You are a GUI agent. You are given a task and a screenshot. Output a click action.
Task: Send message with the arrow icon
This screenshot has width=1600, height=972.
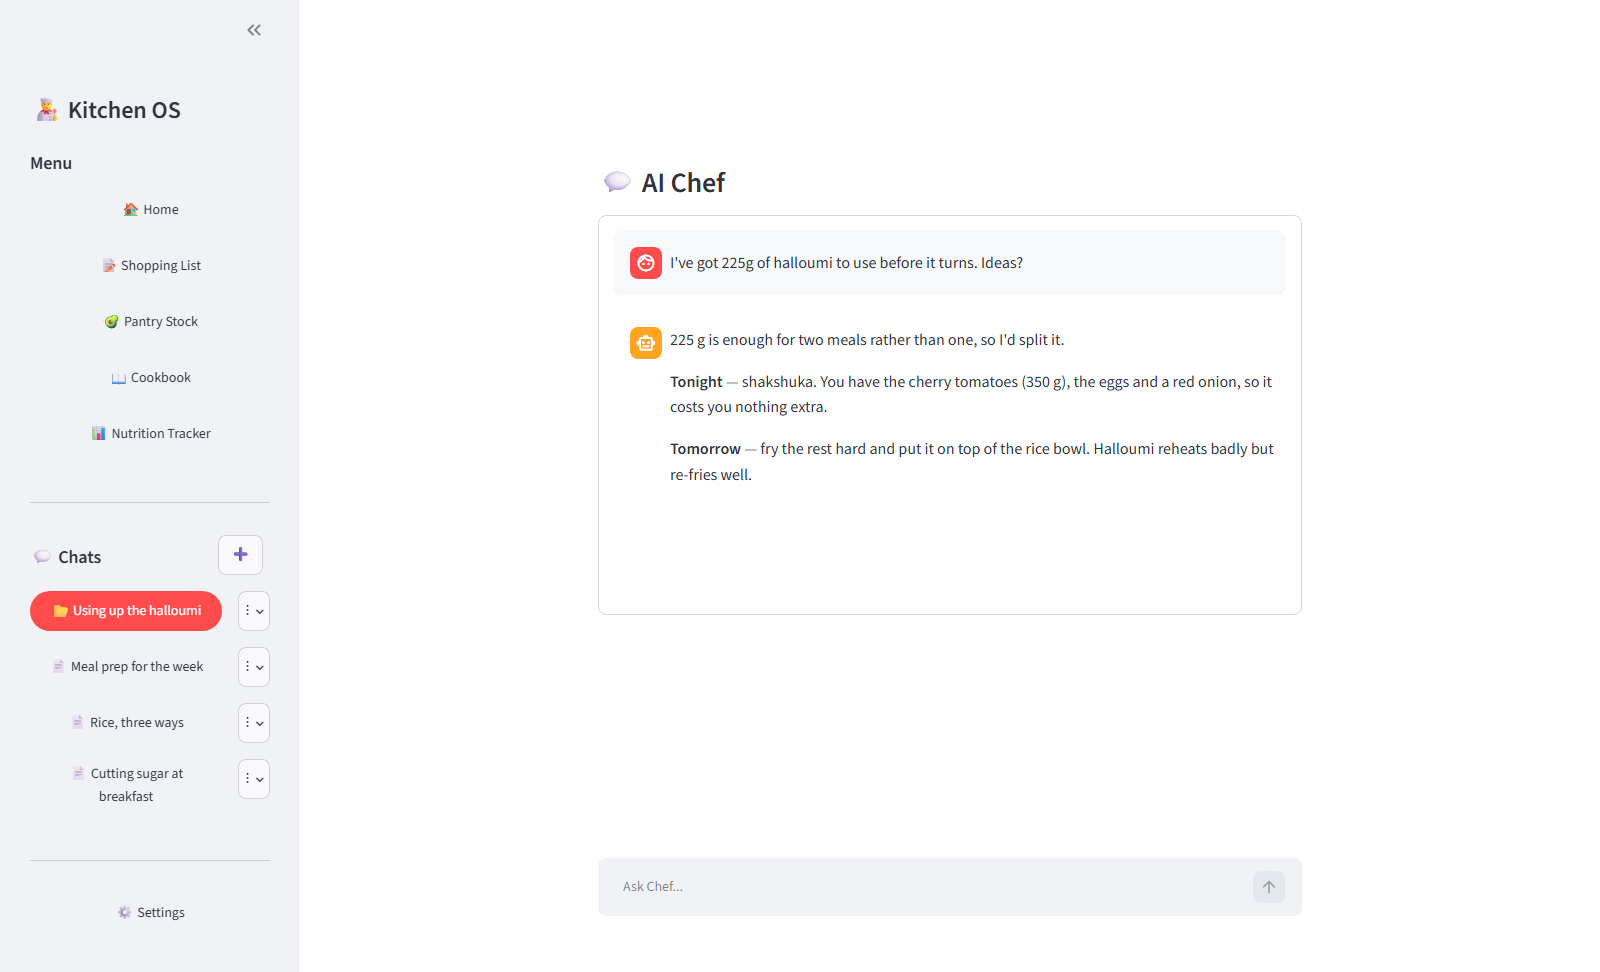1269,887
